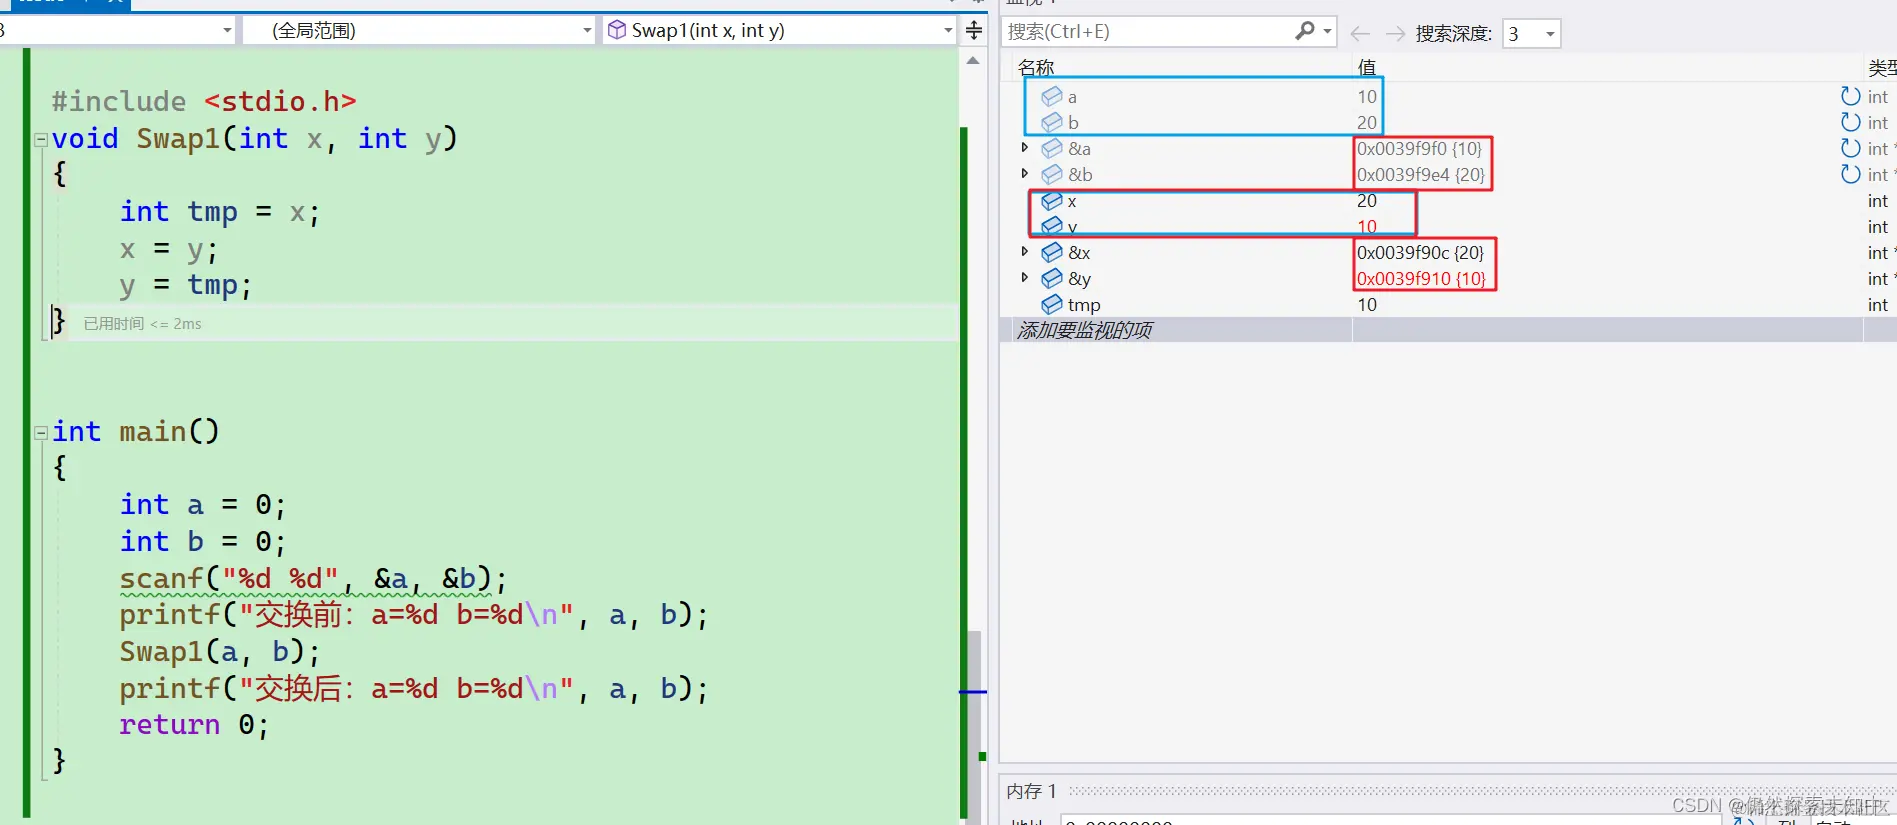The image size is (1897, 825).
Task: Click the cube icon of tmp variable
Action: coord(1052,304)
